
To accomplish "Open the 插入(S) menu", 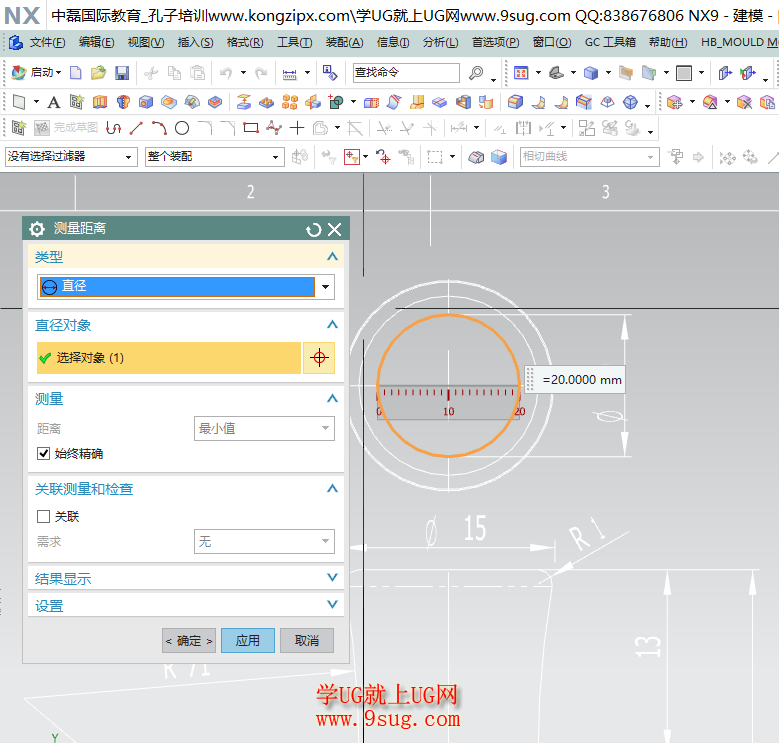I will pyautogui.click(x=196, y=43).
